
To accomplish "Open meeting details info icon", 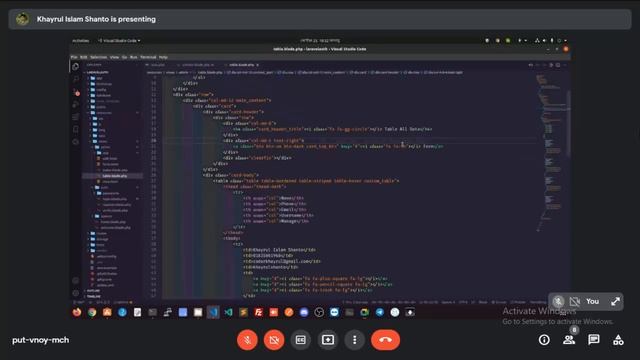I will (544, 340).
